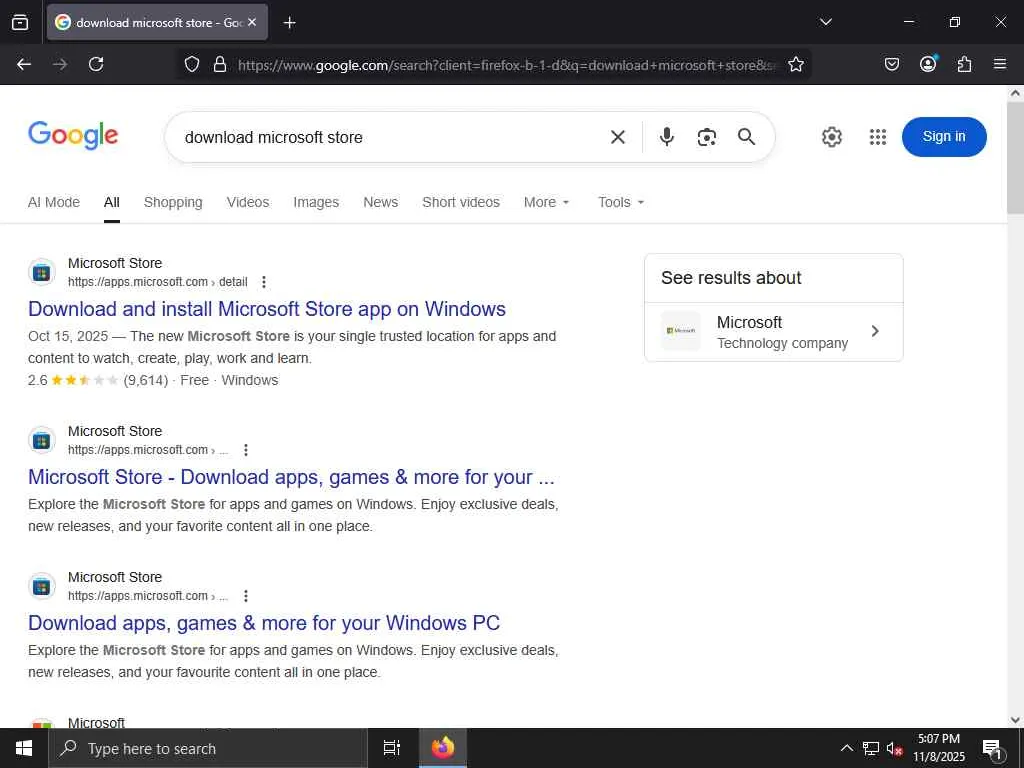The image size is (1024, 768).
Task: Click the 2.6 star rating text
Action: [37, 380]
